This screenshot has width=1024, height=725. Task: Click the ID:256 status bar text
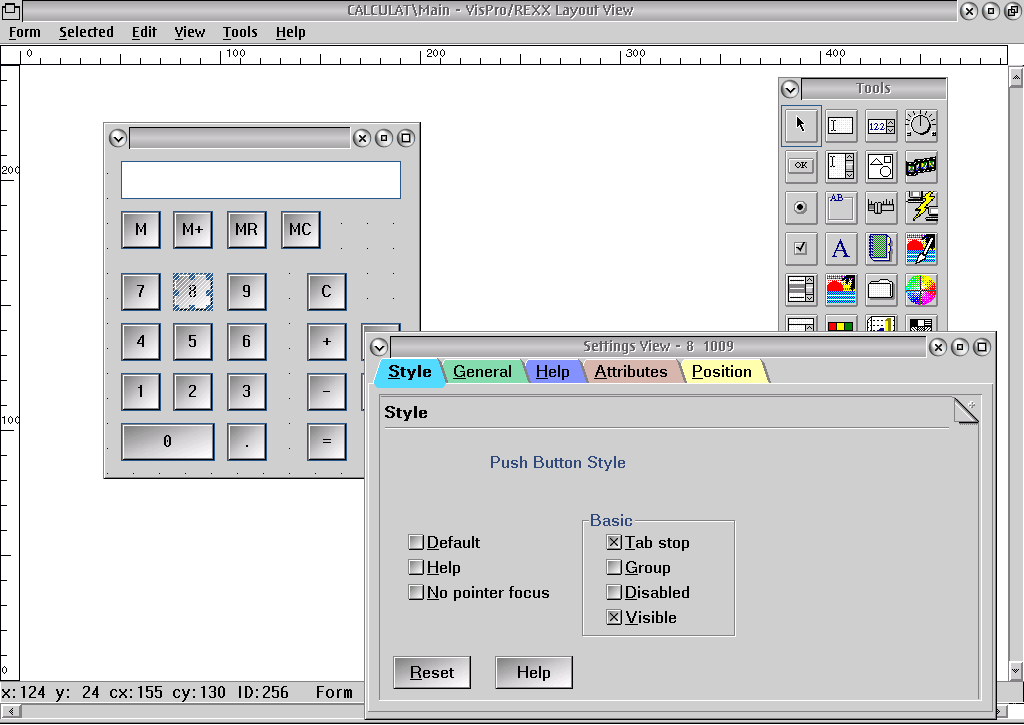(263, 692)
